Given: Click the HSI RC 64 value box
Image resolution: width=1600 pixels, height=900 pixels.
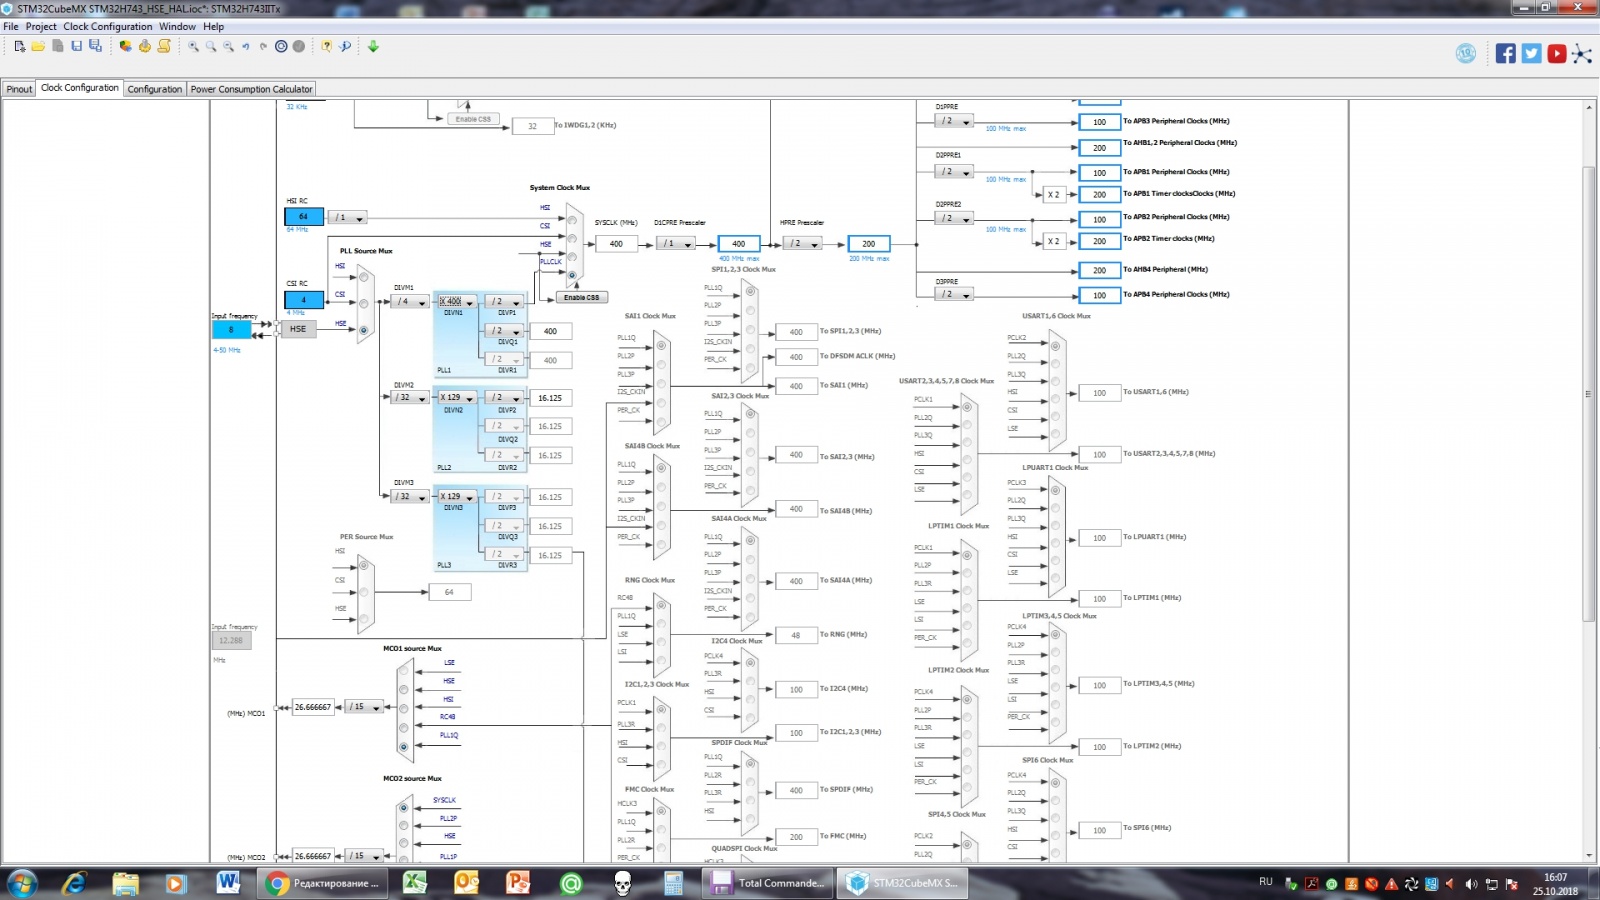Looking at the screenshot, I should coord(304,217).
